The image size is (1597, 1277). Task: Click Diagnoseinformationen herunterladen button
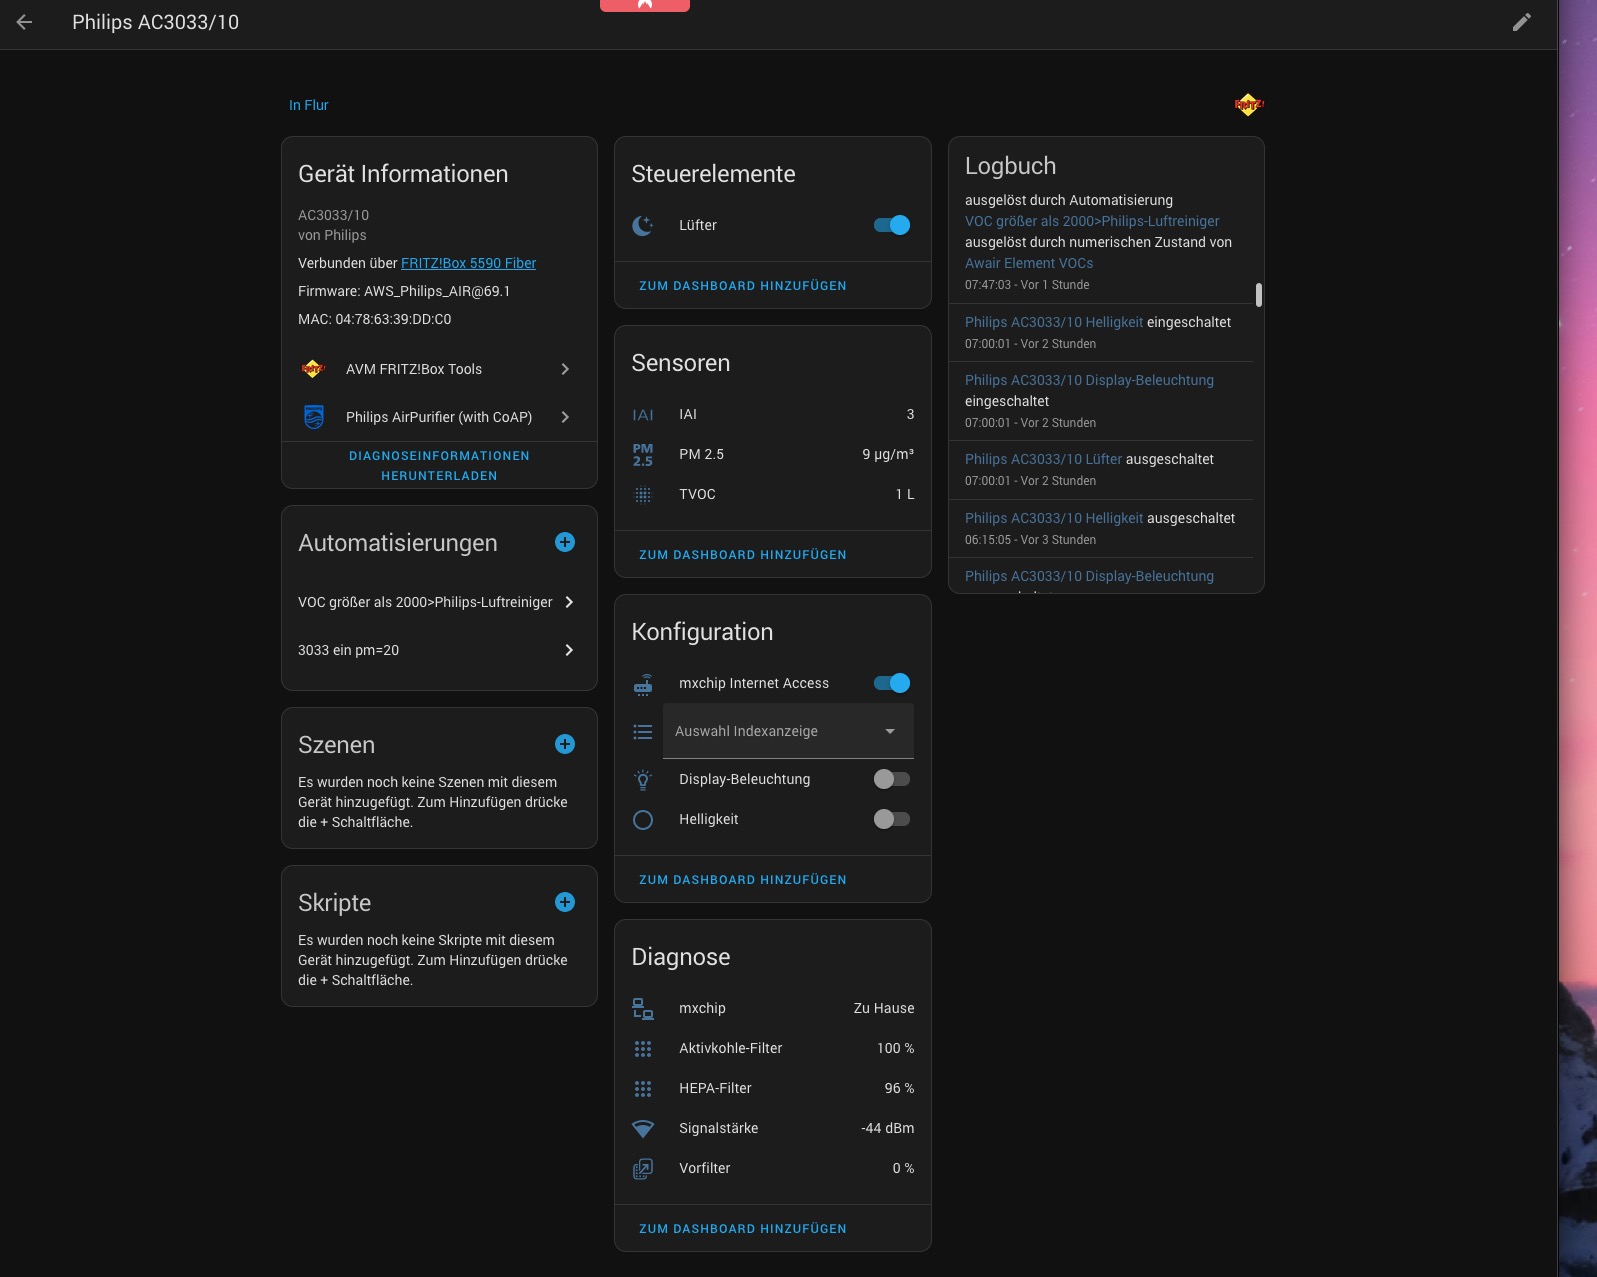point(439,466)
